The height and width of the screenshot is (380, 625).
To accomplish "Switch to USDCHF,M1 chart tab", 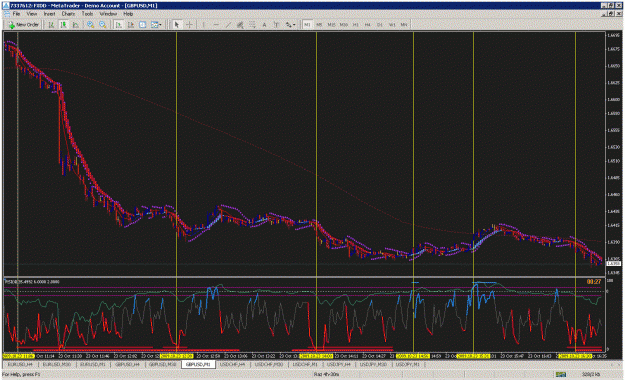I will [x=305, y=364].
